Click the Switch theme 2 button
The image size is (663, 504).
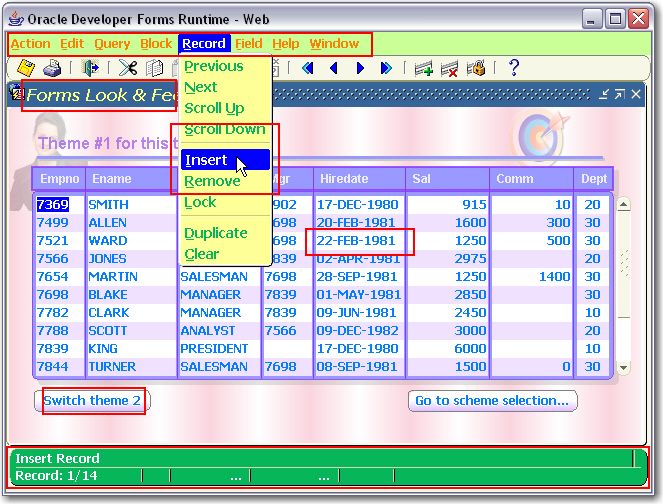coord(92,400)
